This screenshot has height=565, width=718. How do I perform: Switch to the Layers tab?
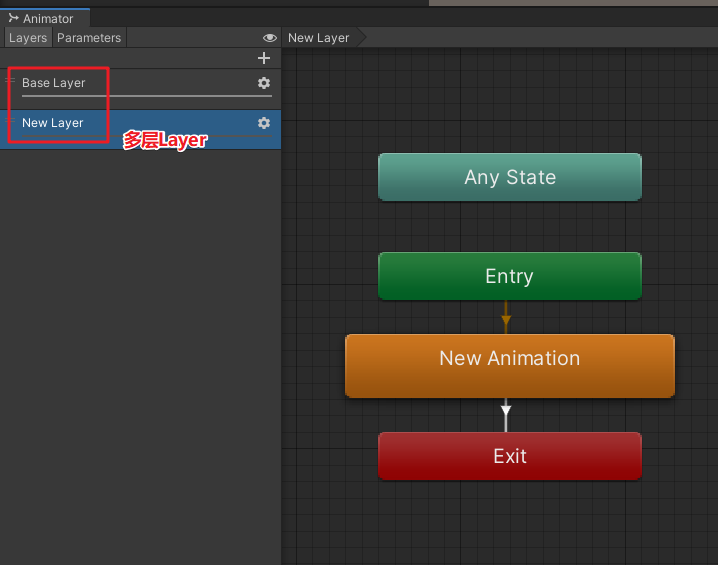coord(28,38)
